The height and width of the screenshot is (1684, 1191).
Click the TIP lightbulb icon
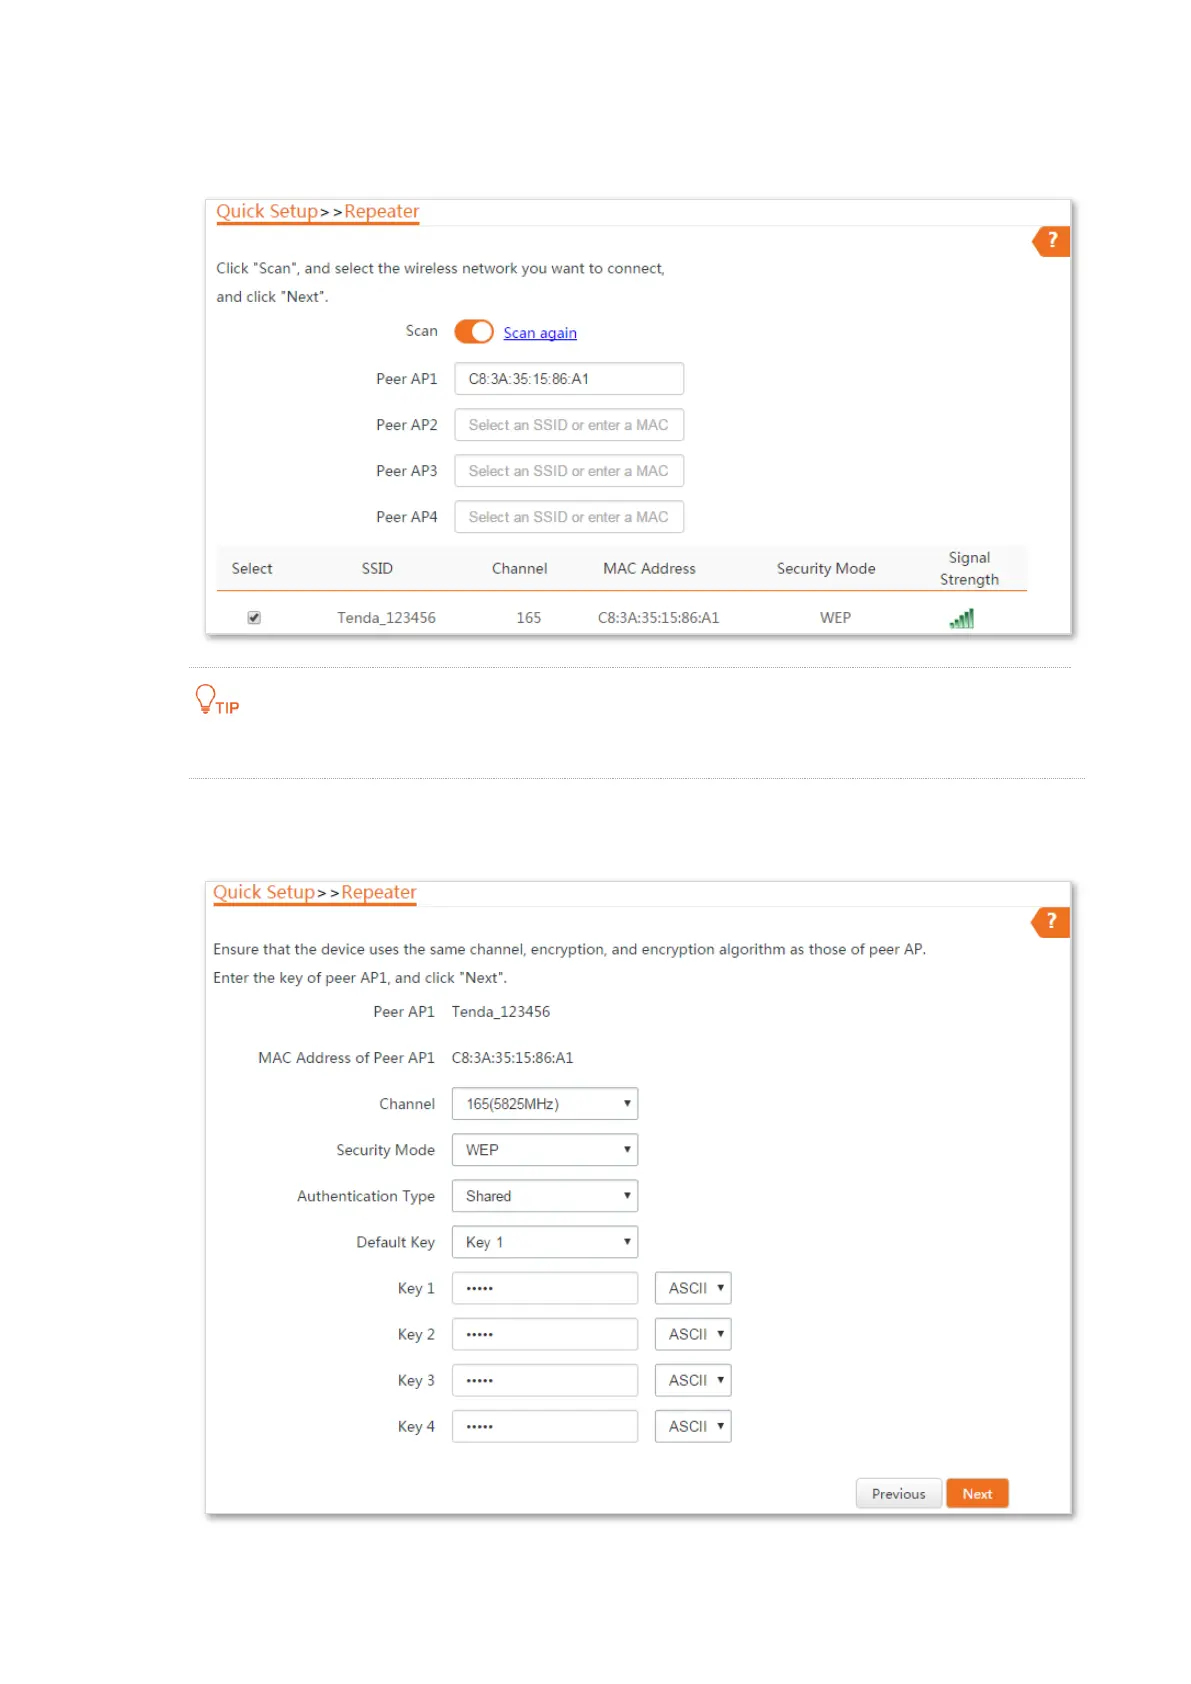coord(205,698)
